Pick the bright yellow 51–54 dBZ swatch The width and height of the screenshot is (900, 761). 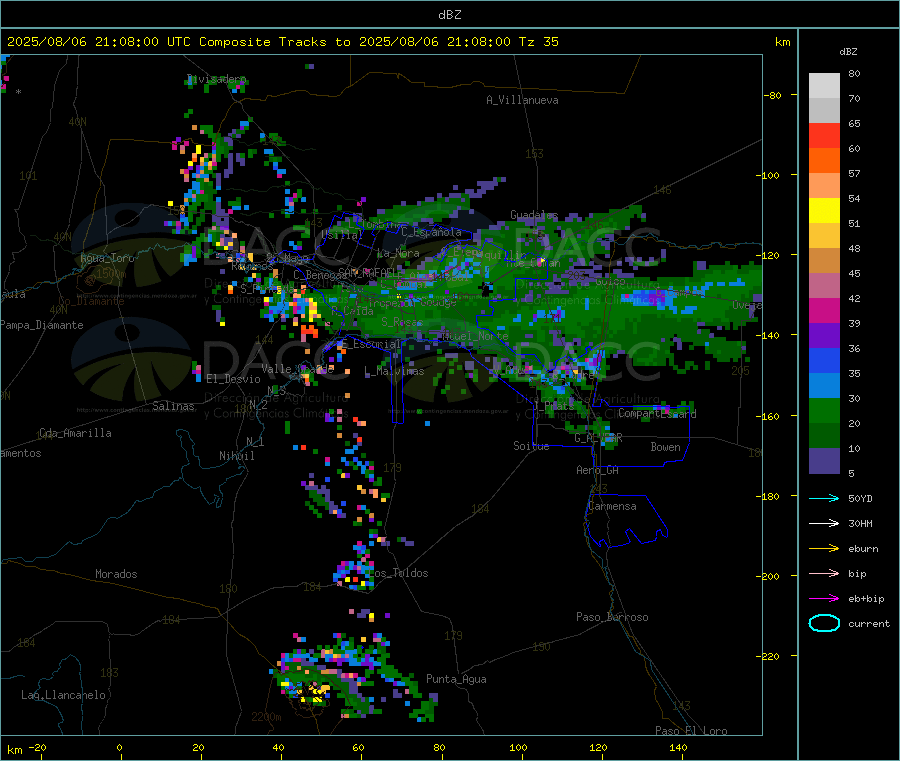(x=824, y=211)
